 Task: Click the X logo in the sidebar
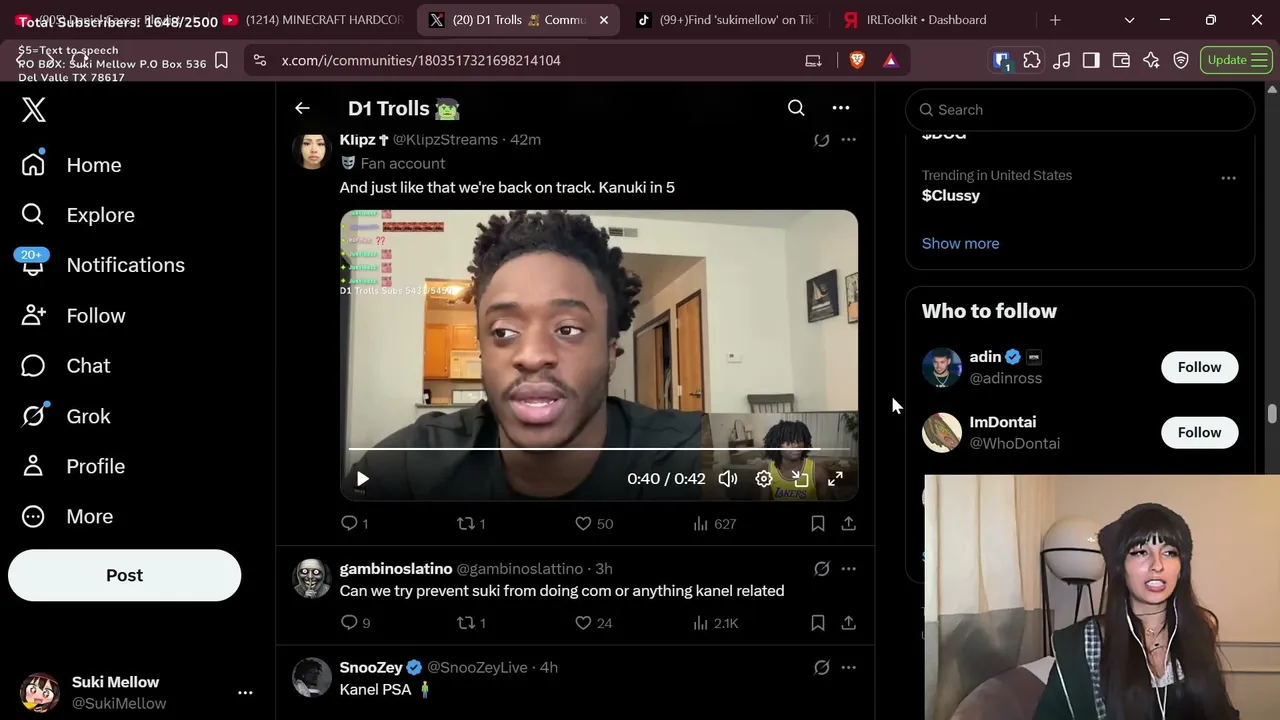(34, 109)
